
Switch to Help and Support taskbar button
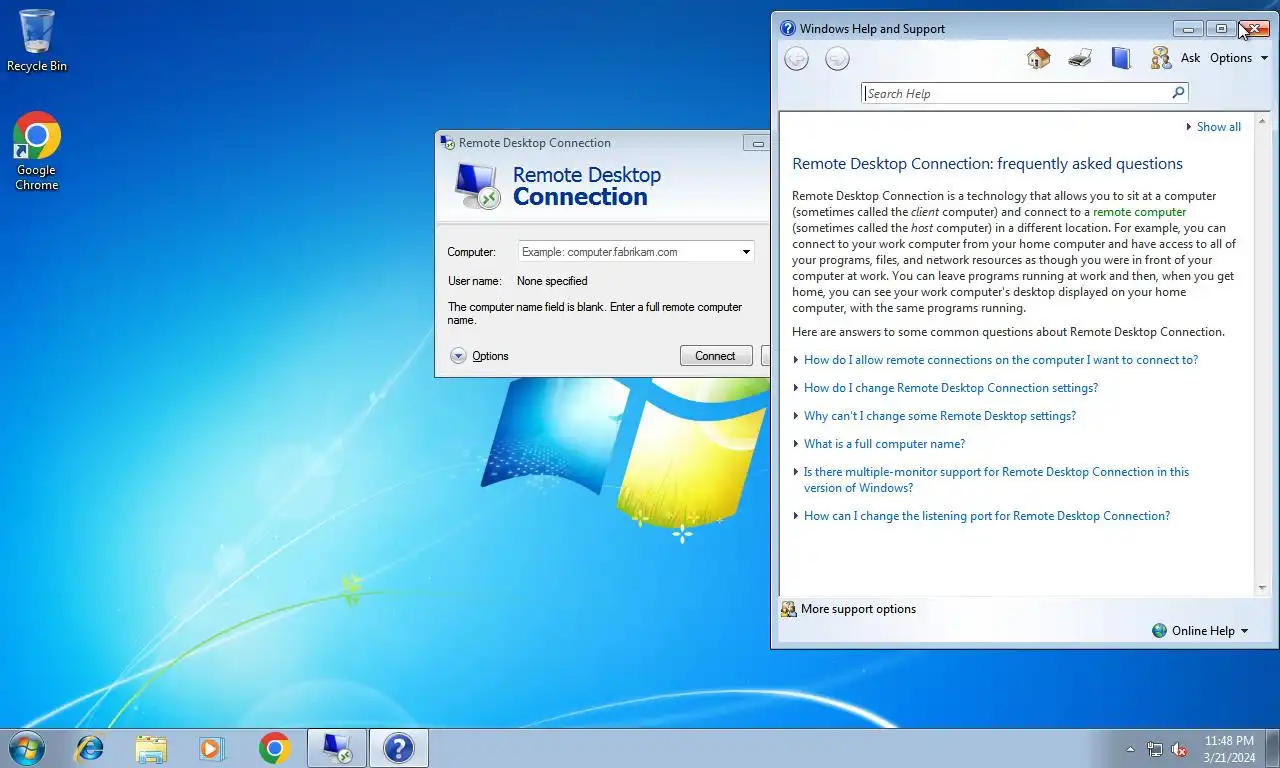click(399, 748)
